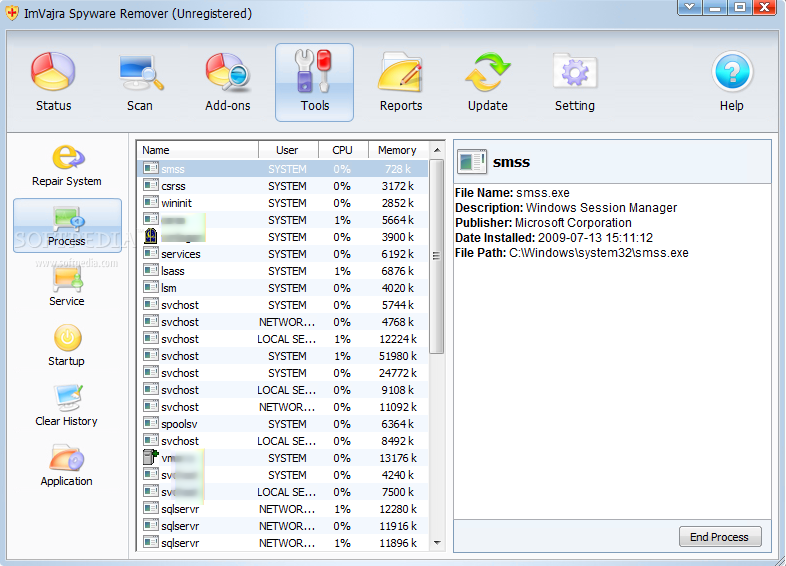Sort process list by Name column
Screen dimensions: 786x566
pyautogui.click(x=198, y=150)
